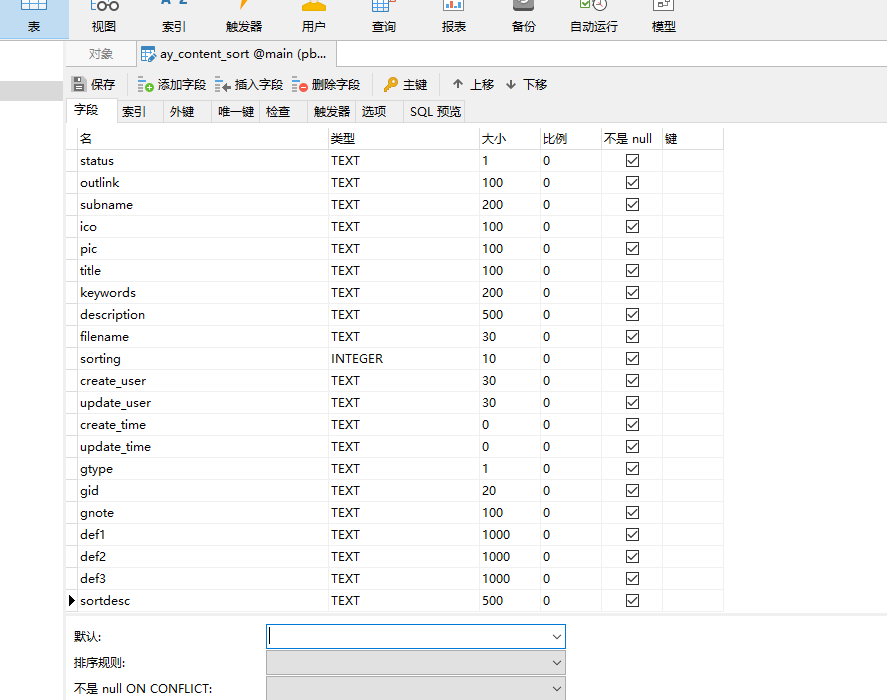Toggle 不是 null checkbox for create_time
Image resolution: width=887 pixels, height=700 pixels.
point(632,424)
